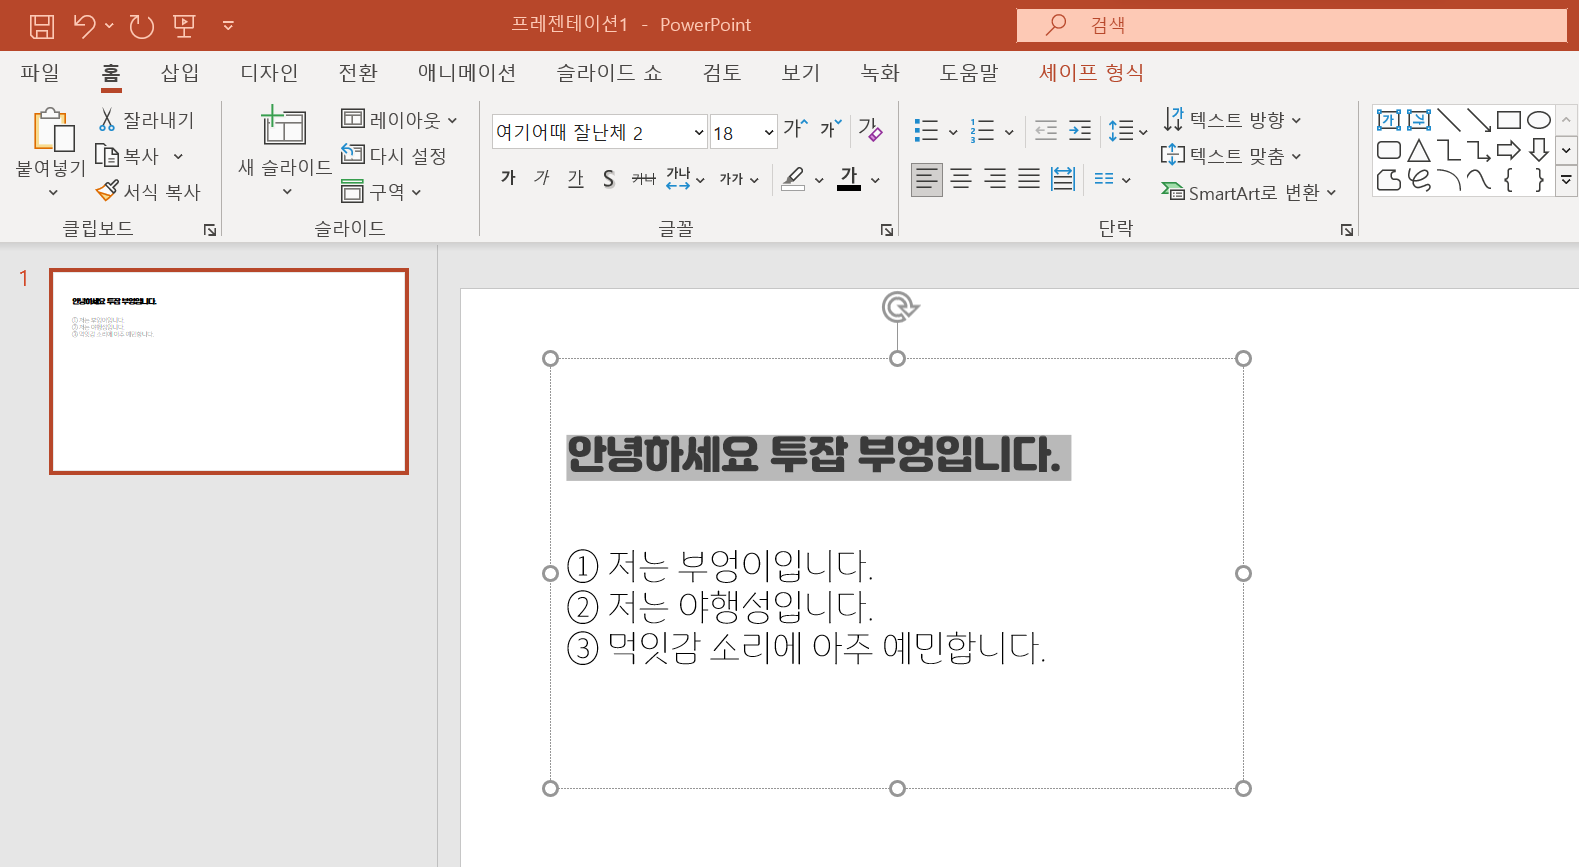This screenshot has width=1579, height=867.
Task: Open the 레이아웃 dropdown
Action: click(x=399, y=120)
